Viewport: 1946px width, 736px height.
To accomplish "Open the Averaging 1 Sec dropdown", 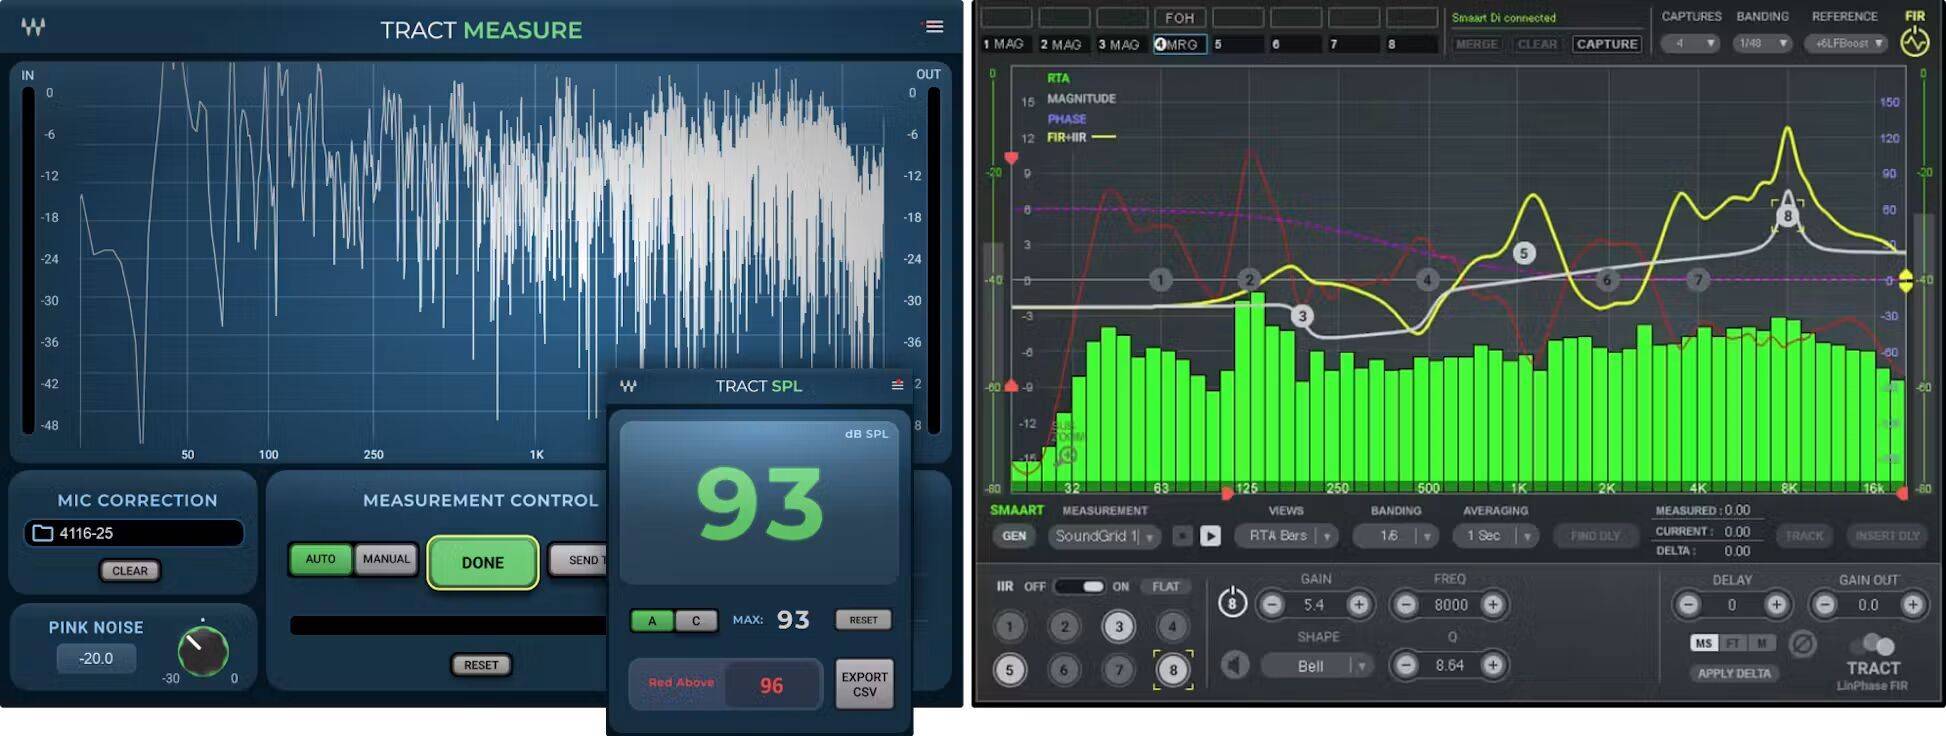I will [x=1496, y=536].
